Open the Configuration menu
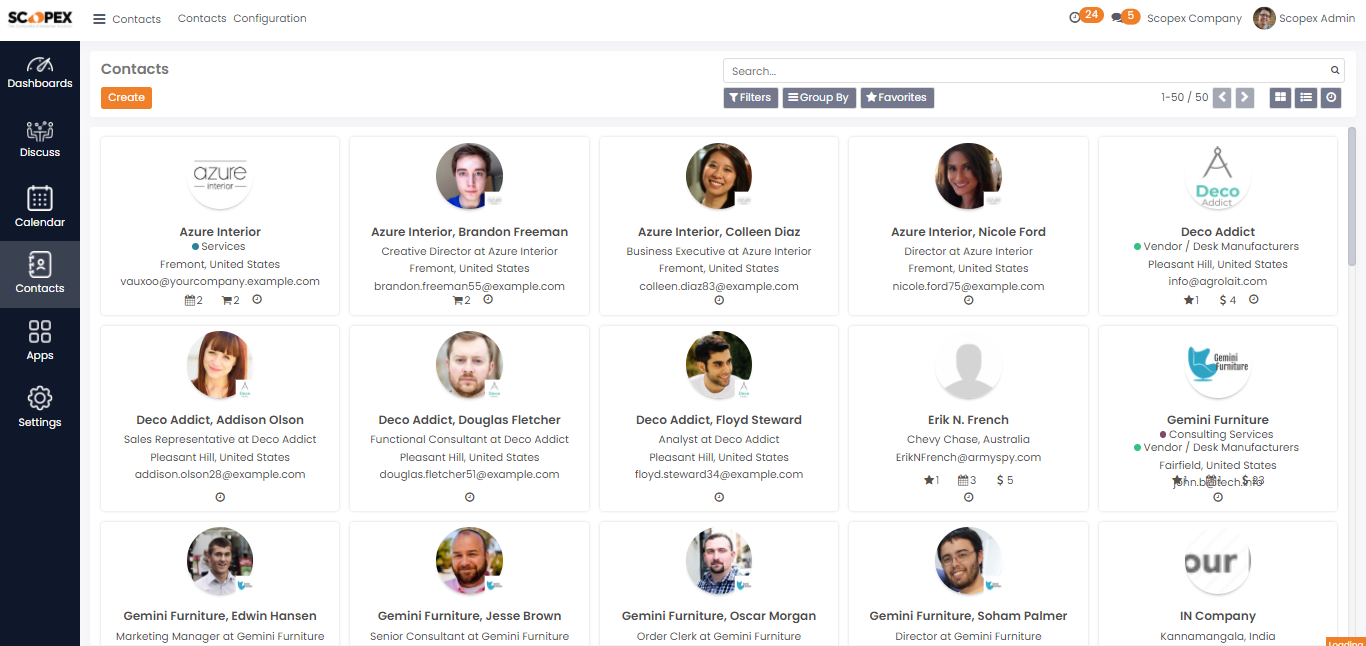 click(270, 18)
